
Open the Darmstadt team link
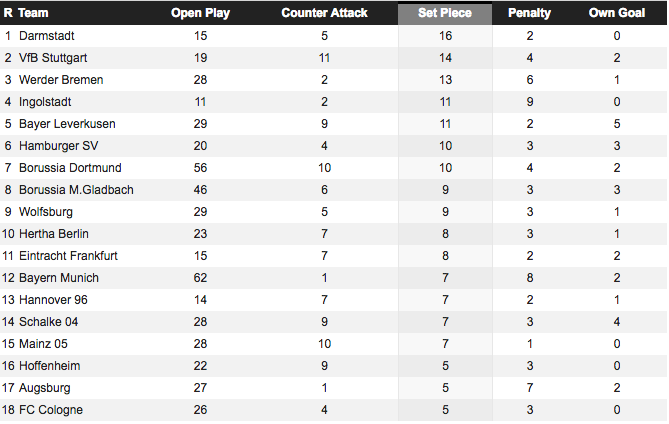(47, 36)
